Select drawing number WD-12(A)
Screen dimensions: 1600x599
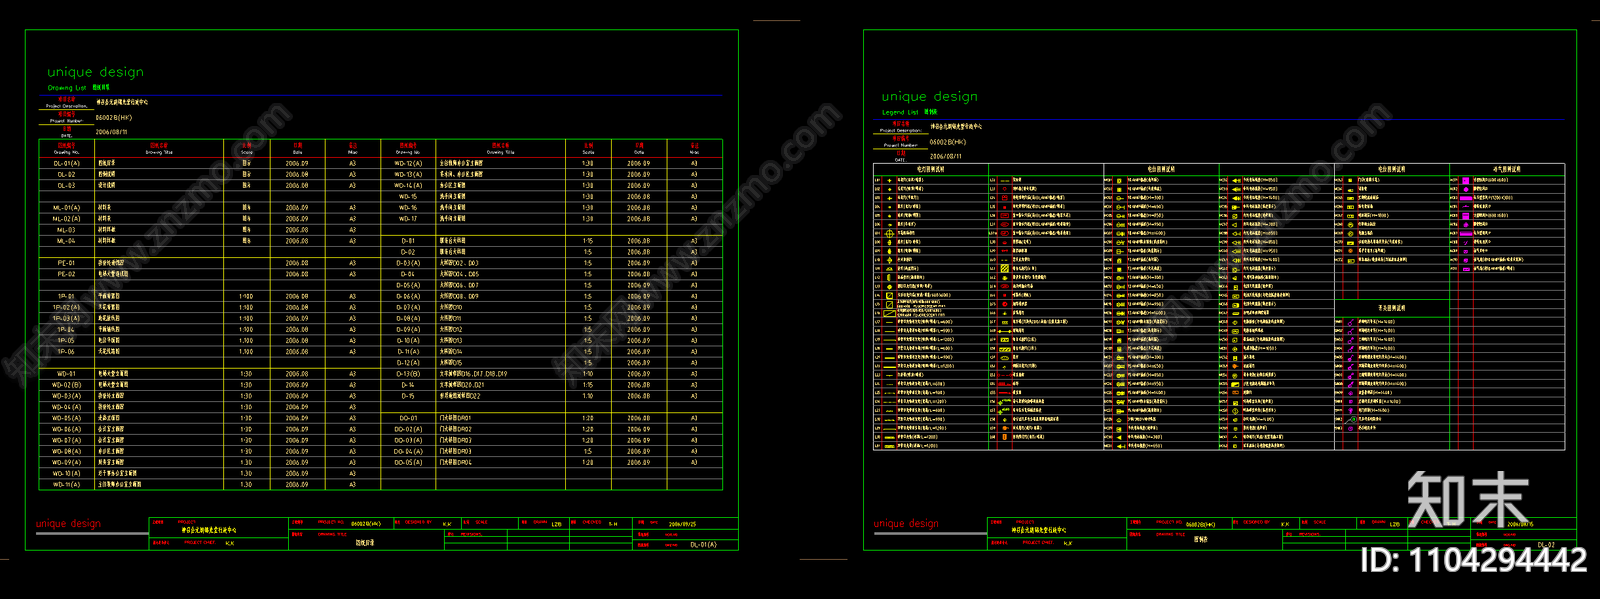coord(408,163)
